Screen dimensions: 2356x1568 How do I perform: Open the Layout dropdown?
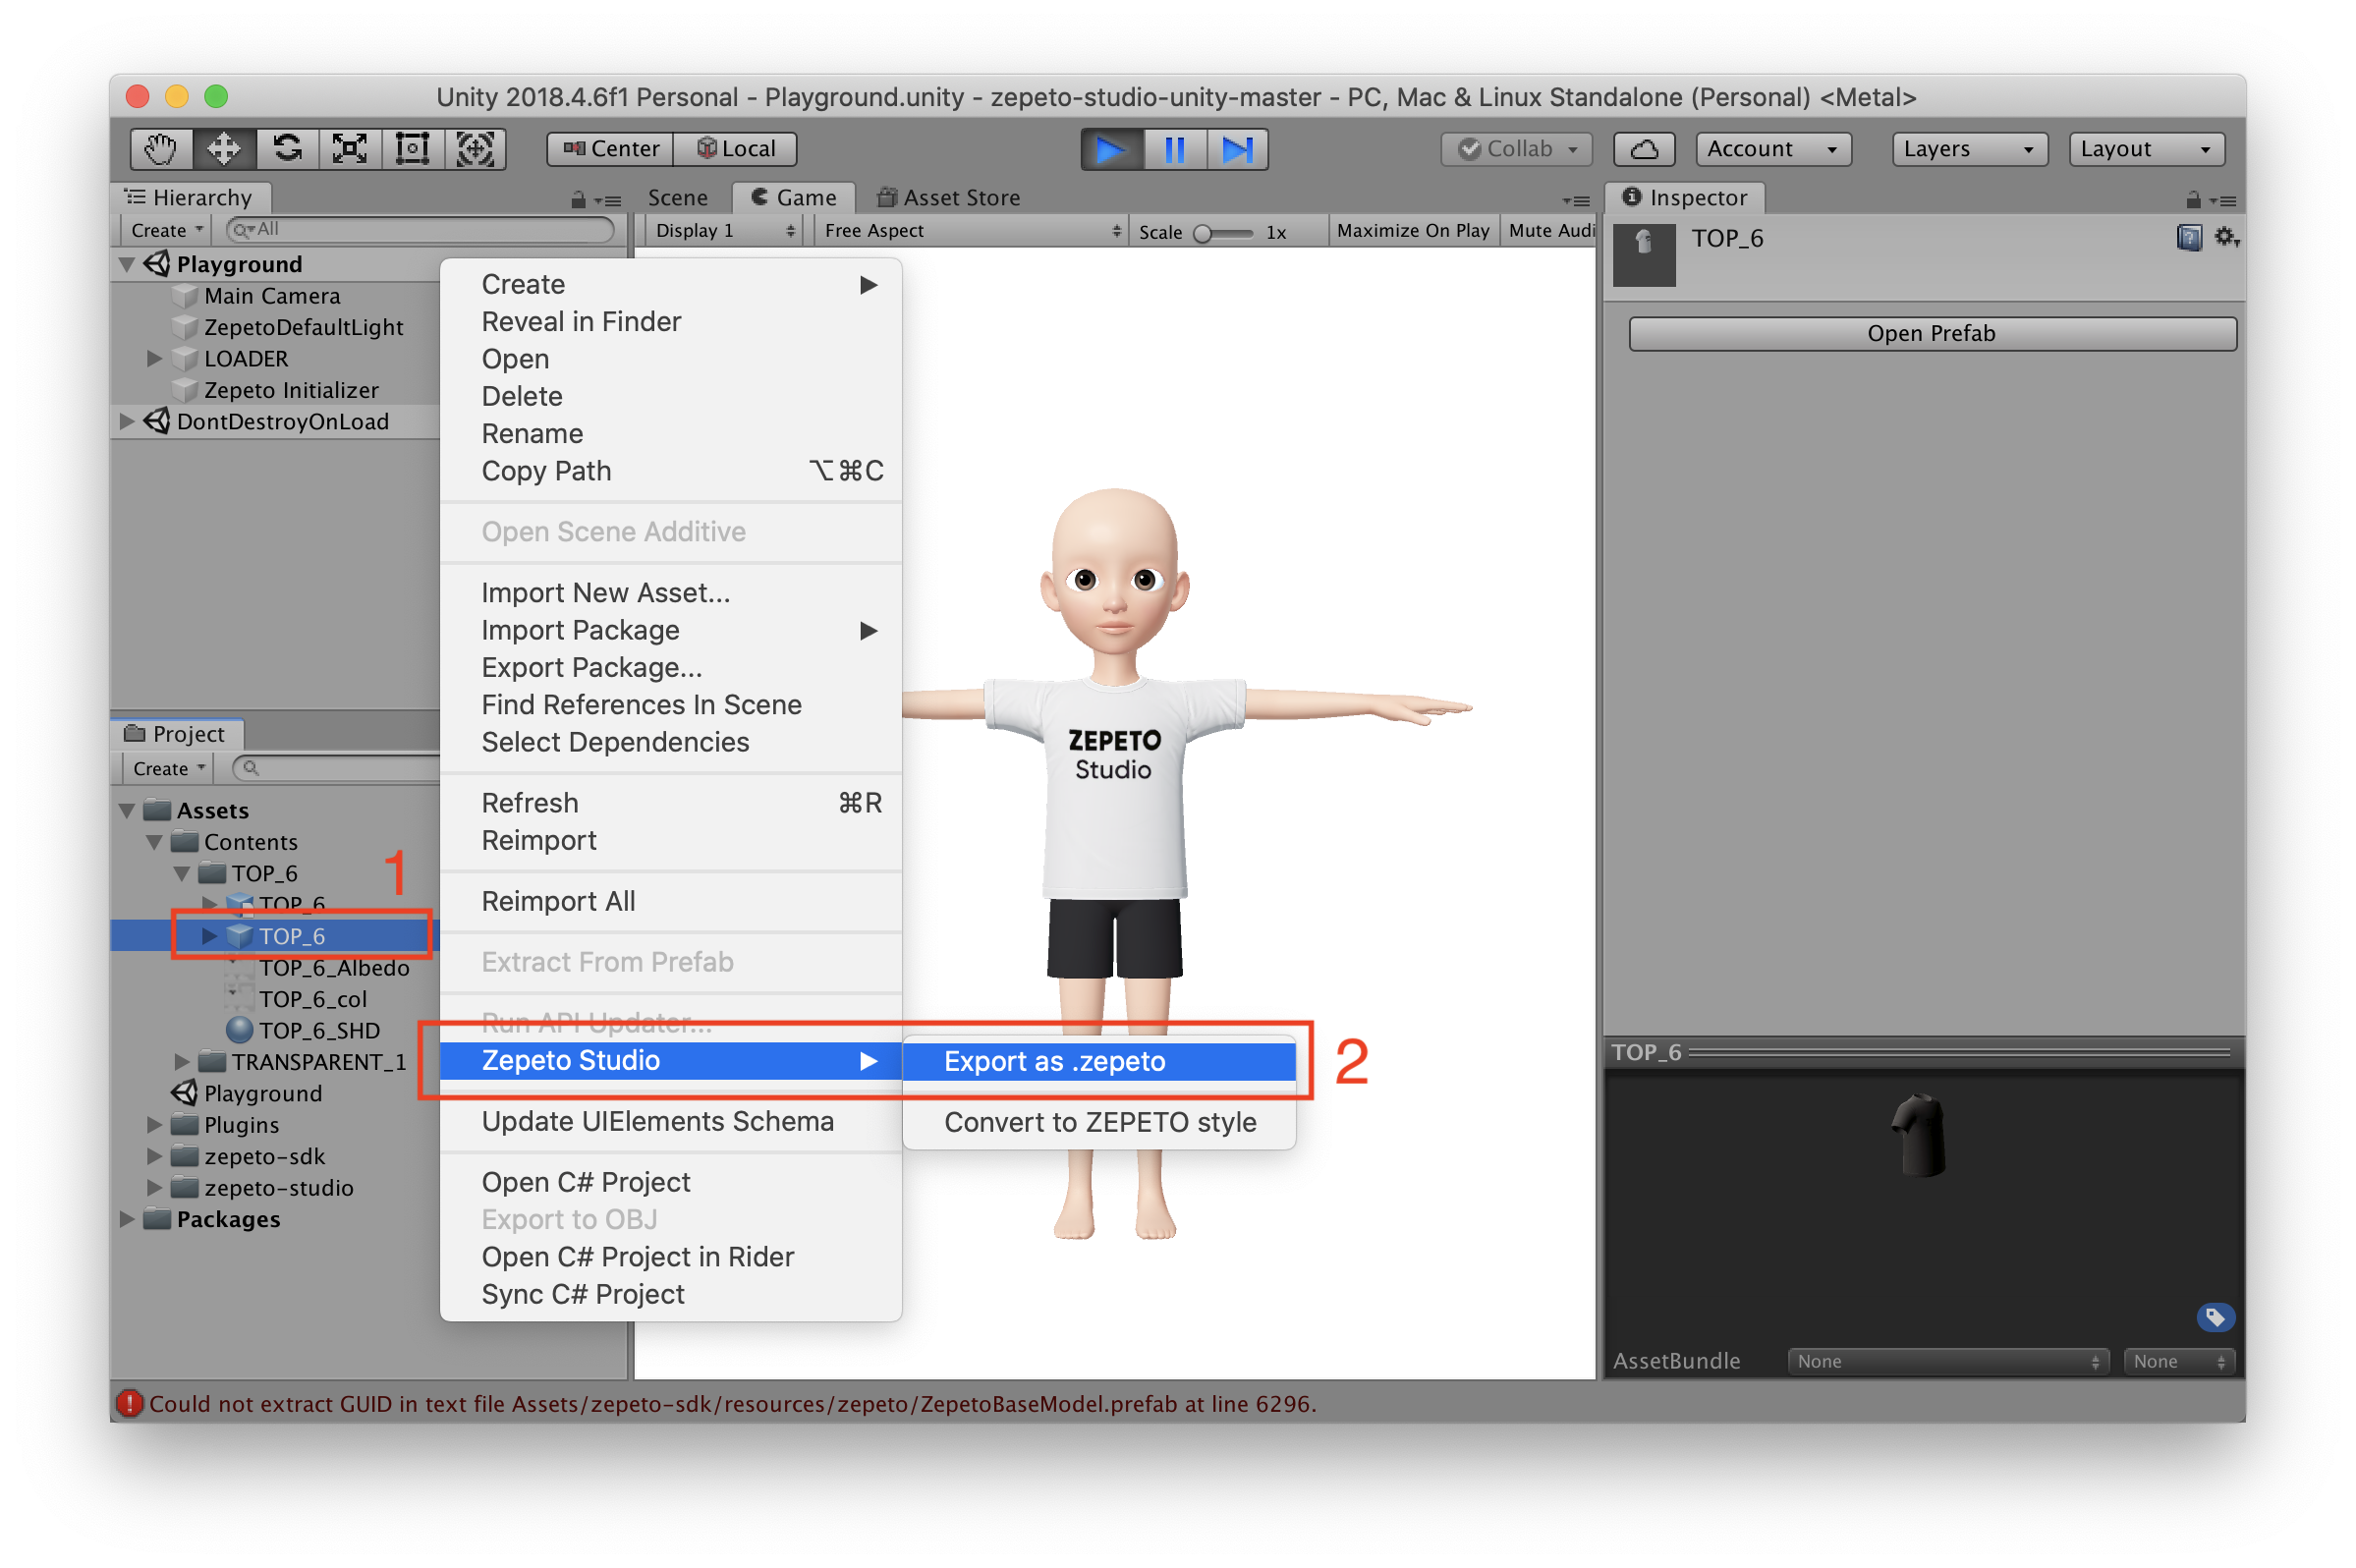(2146, 149)
